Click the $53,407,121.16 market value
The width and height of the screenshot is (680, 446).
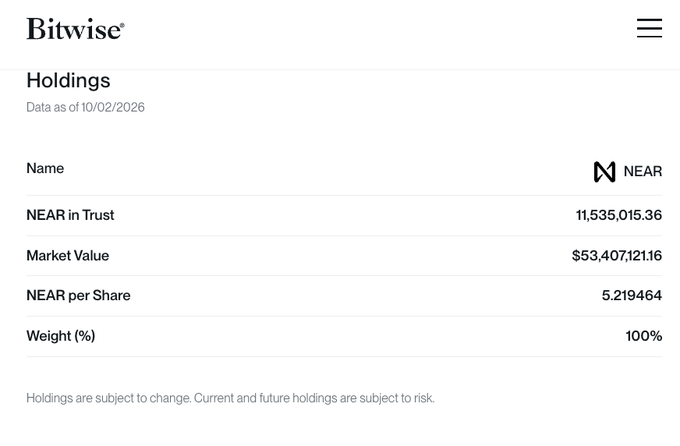(617, 256)
